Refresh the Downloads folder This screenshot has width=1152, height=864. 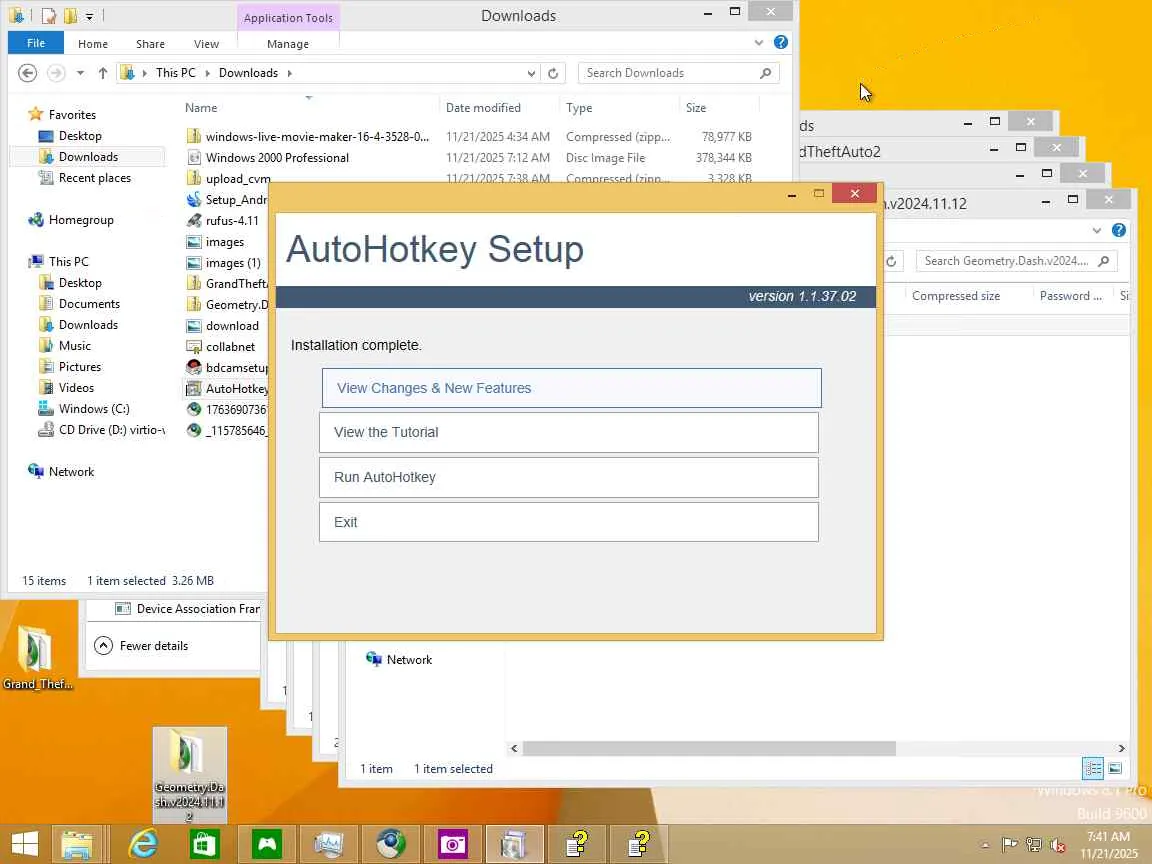553,73
